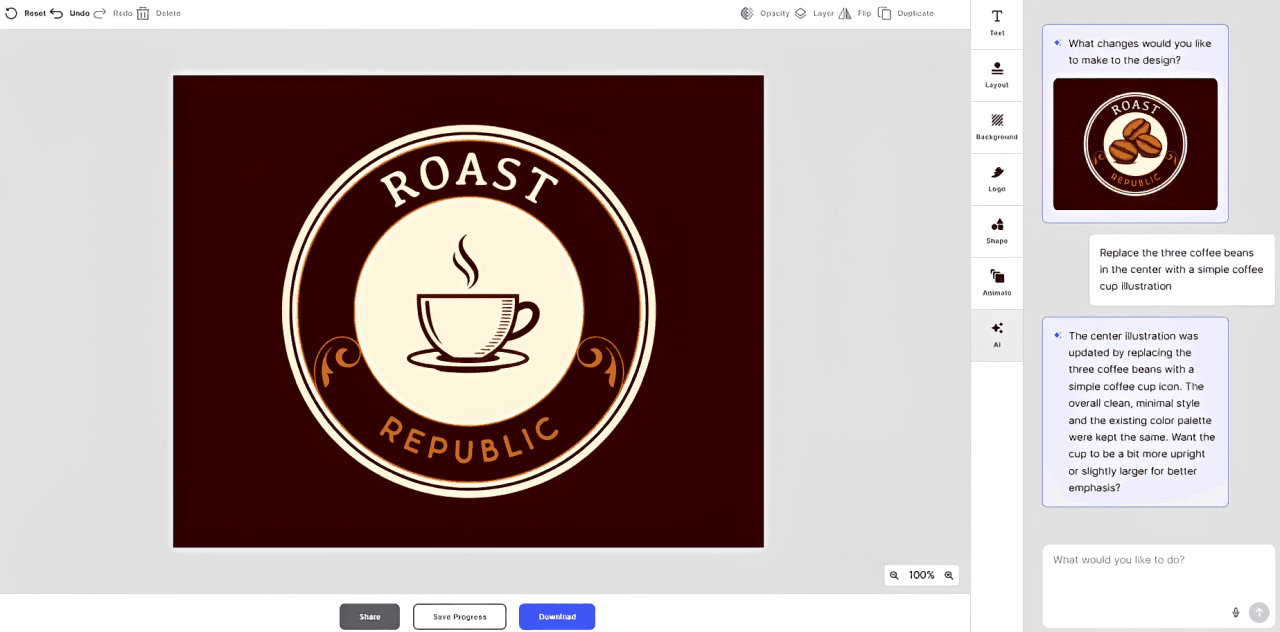Click the AI reply about center illustration update

[x=1135, y=412]
